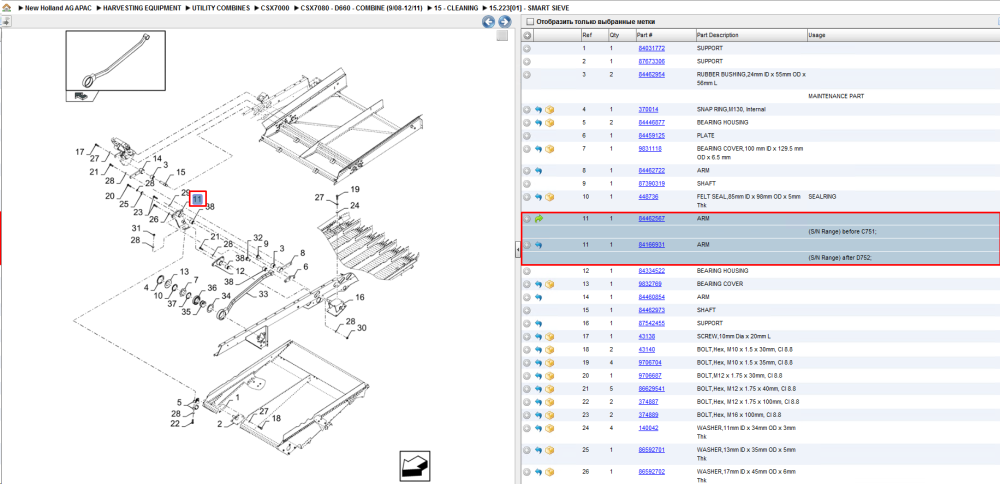
Task: Add washer 86592702 using its circle icon
Action: (527, 472)
